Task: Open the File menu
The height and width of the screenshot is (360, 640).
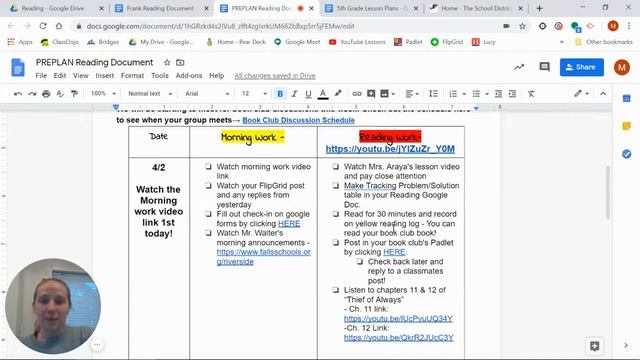Action: point(41,76)
